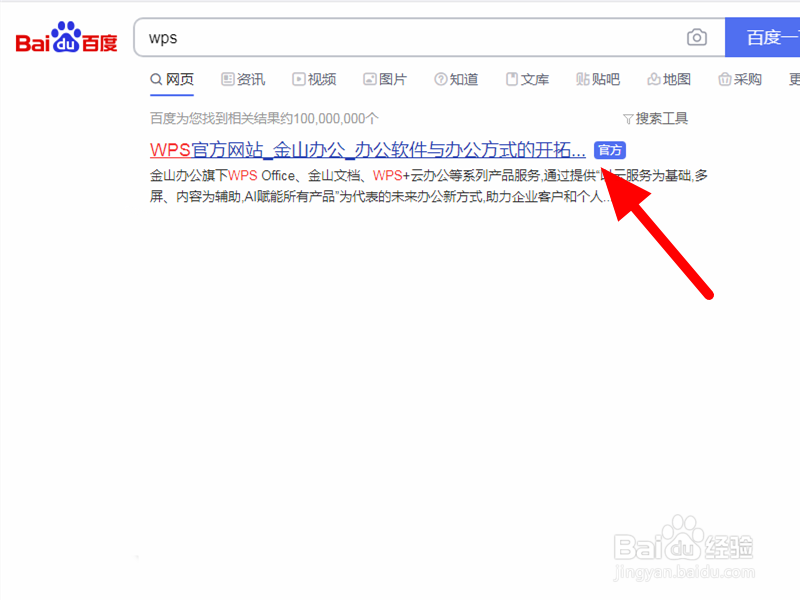Open the 文库 tab
This screenshot has height=600, width=800.
click(x=527, y=80)
